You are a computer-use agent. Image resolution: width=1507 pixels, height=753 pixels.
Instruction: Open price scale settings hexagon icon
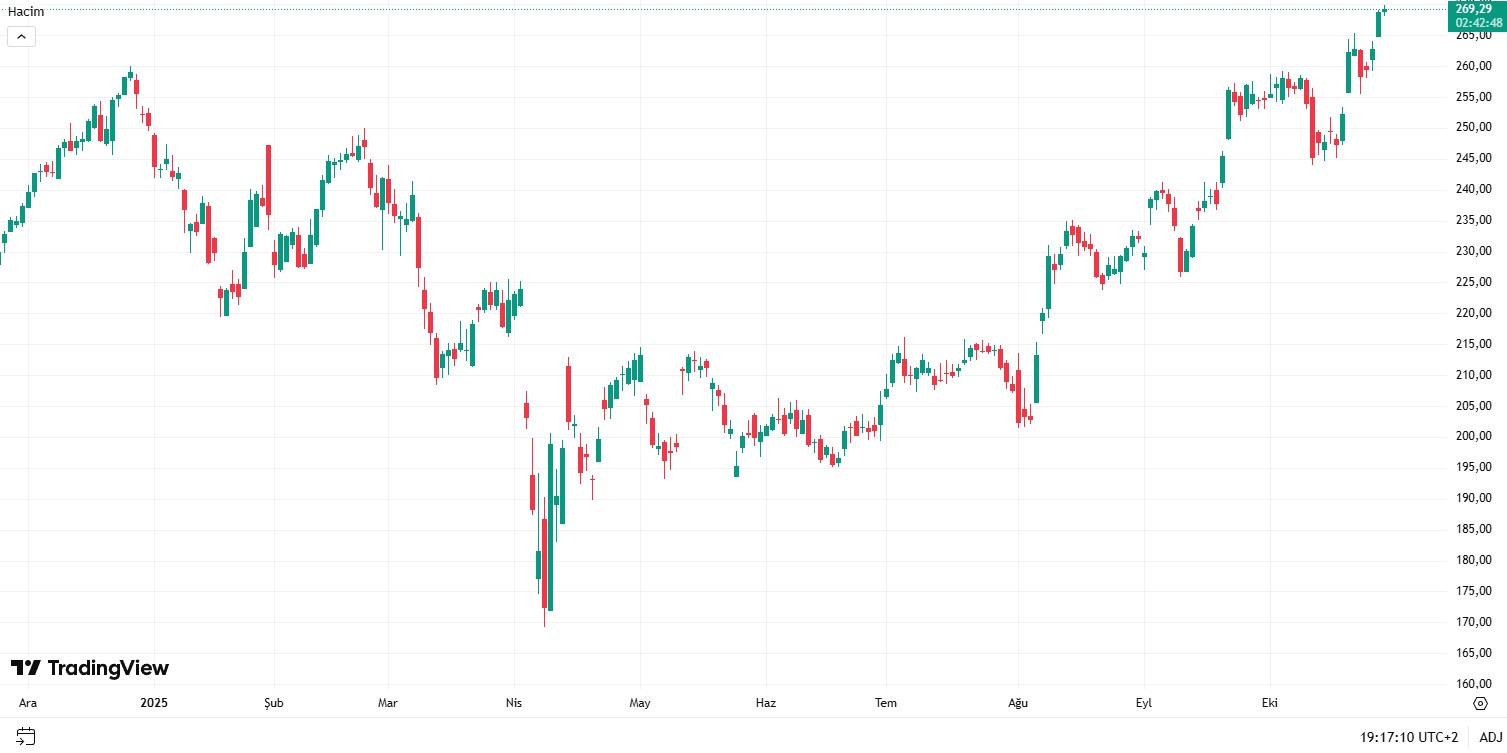1481,703
